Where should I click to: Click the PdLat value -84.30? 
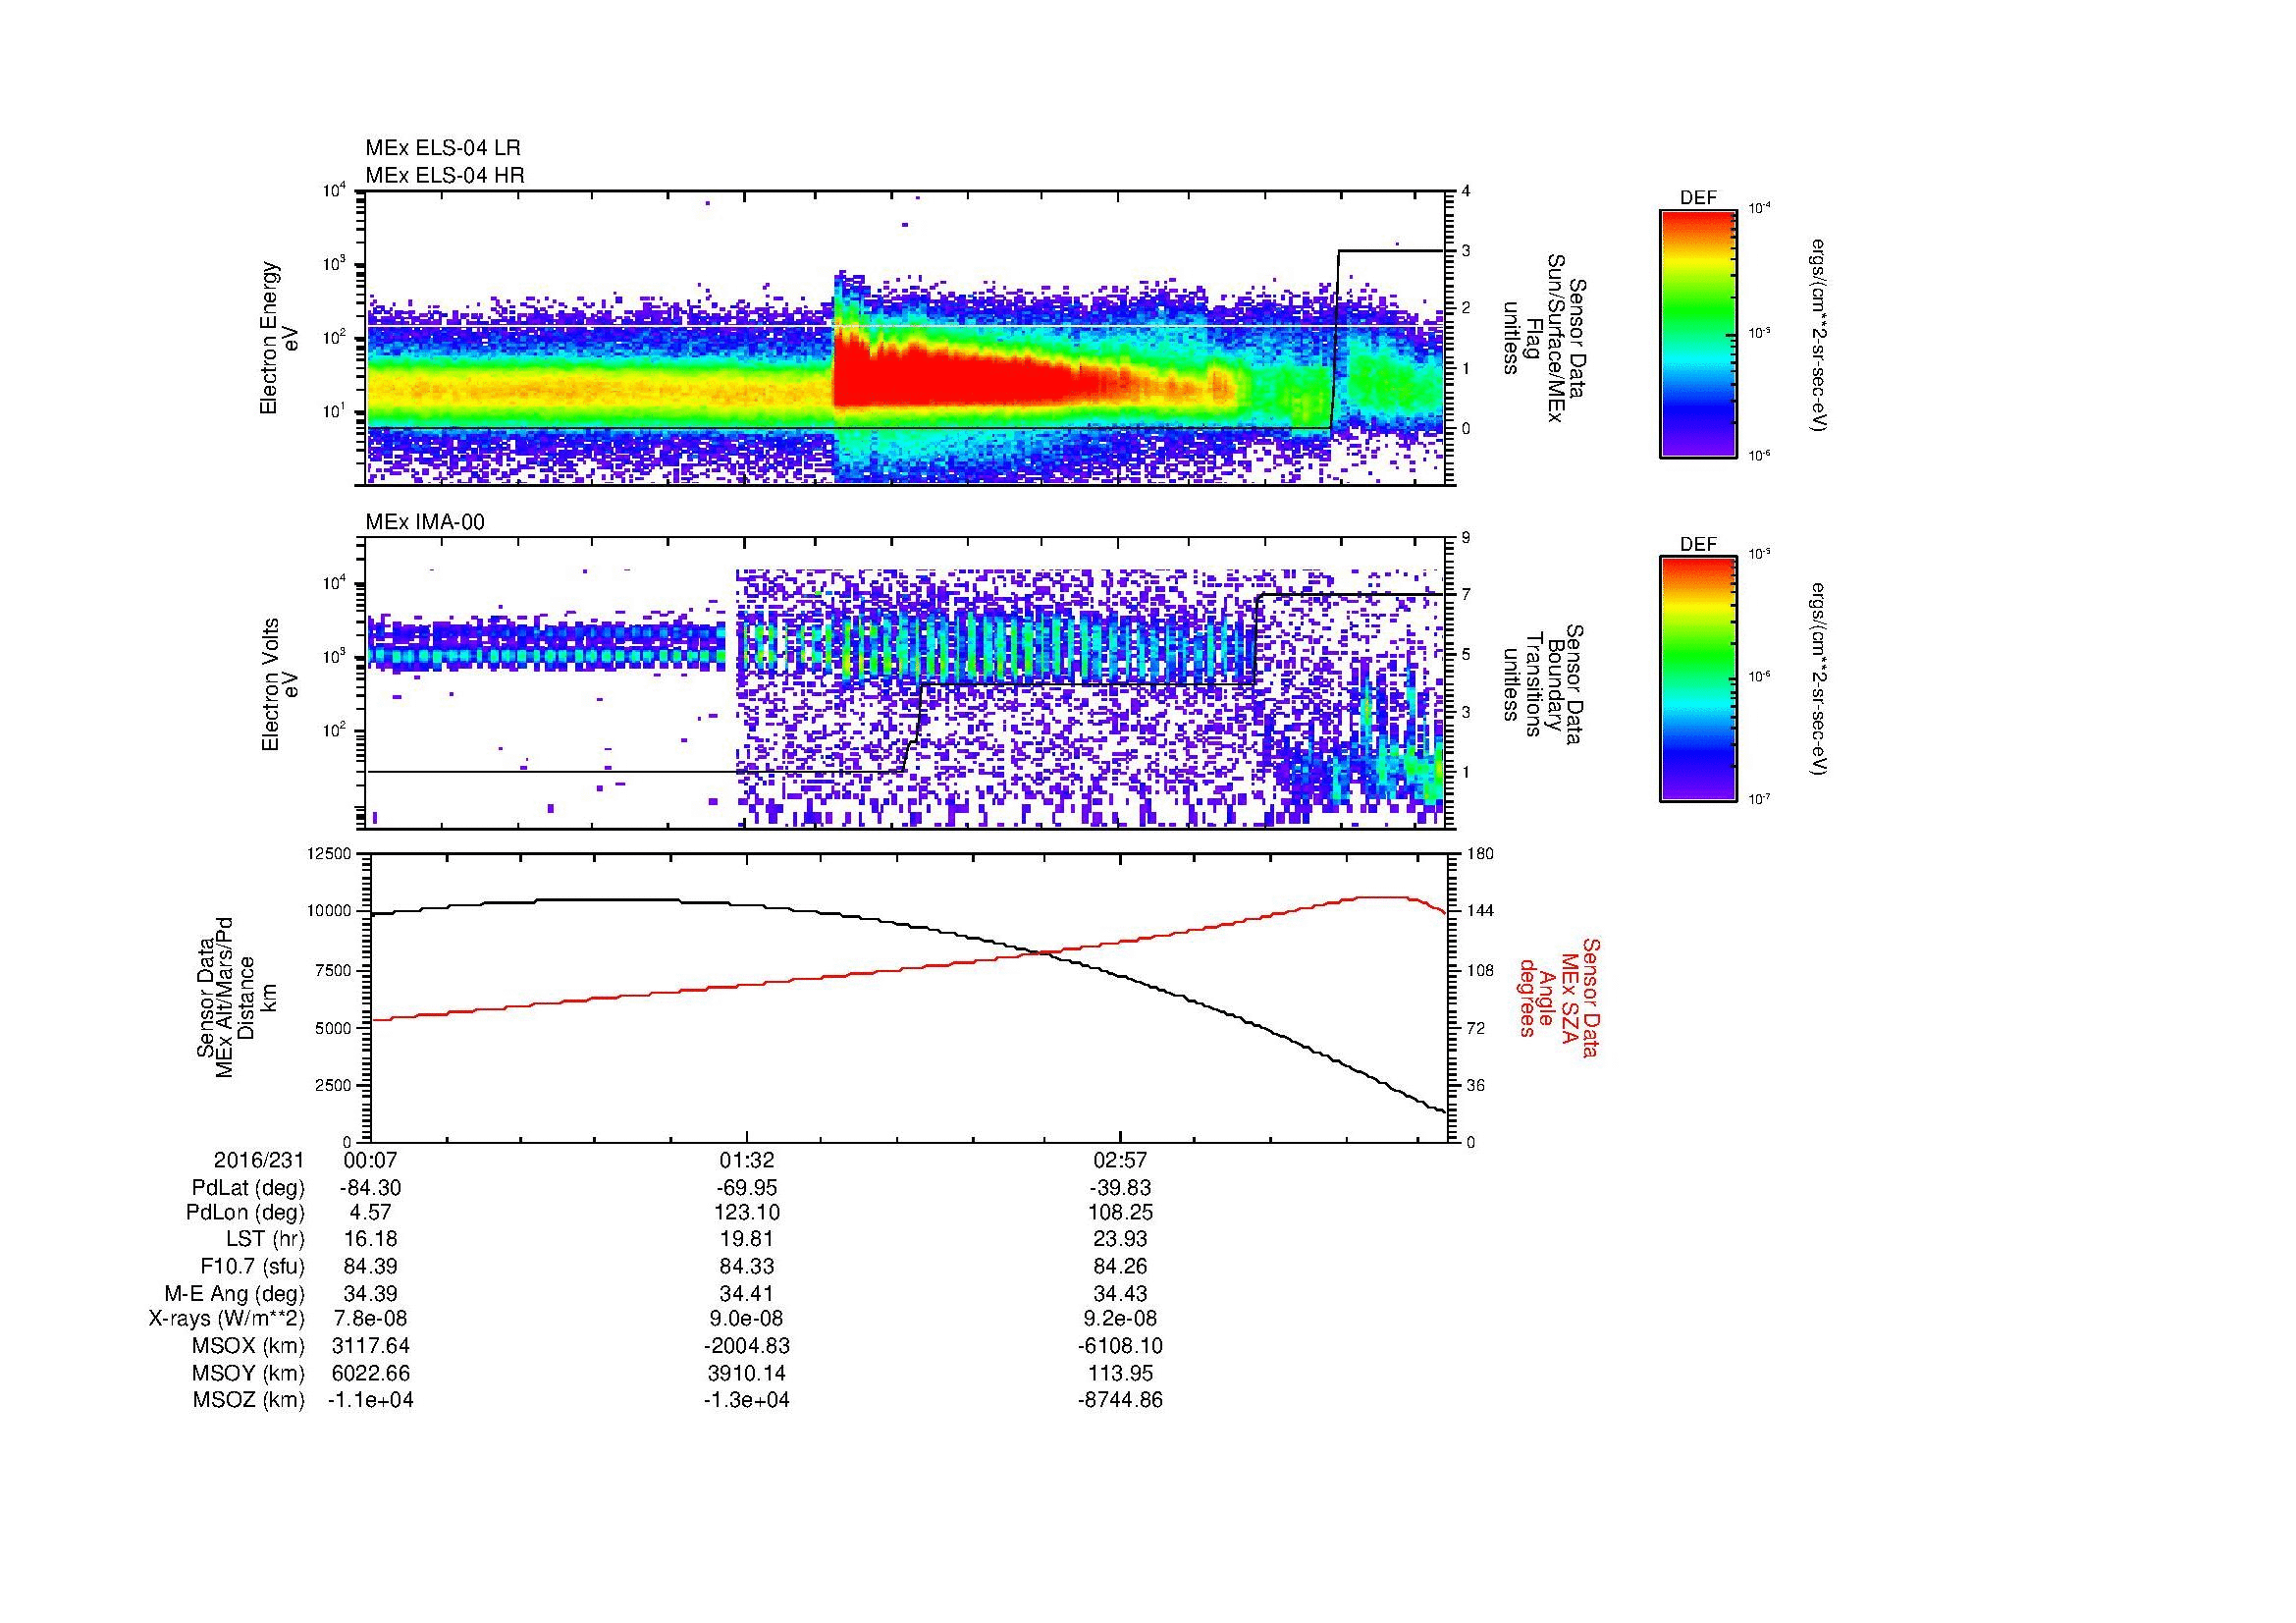point(371,1188)
